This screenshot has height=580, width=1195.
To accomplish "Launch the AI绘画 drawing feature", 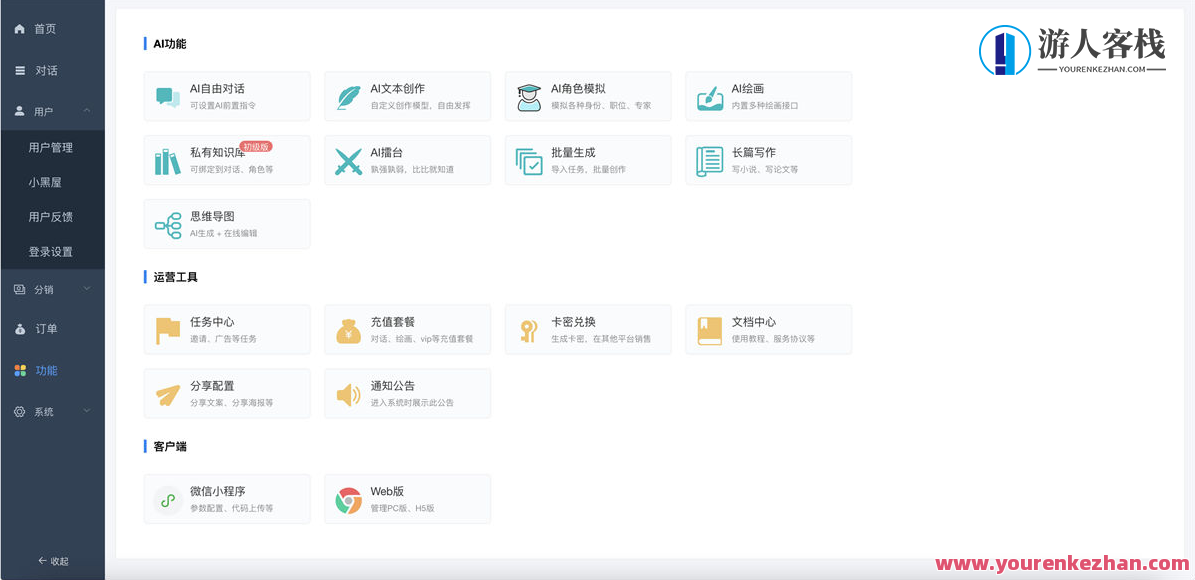I will coord(767,96).
